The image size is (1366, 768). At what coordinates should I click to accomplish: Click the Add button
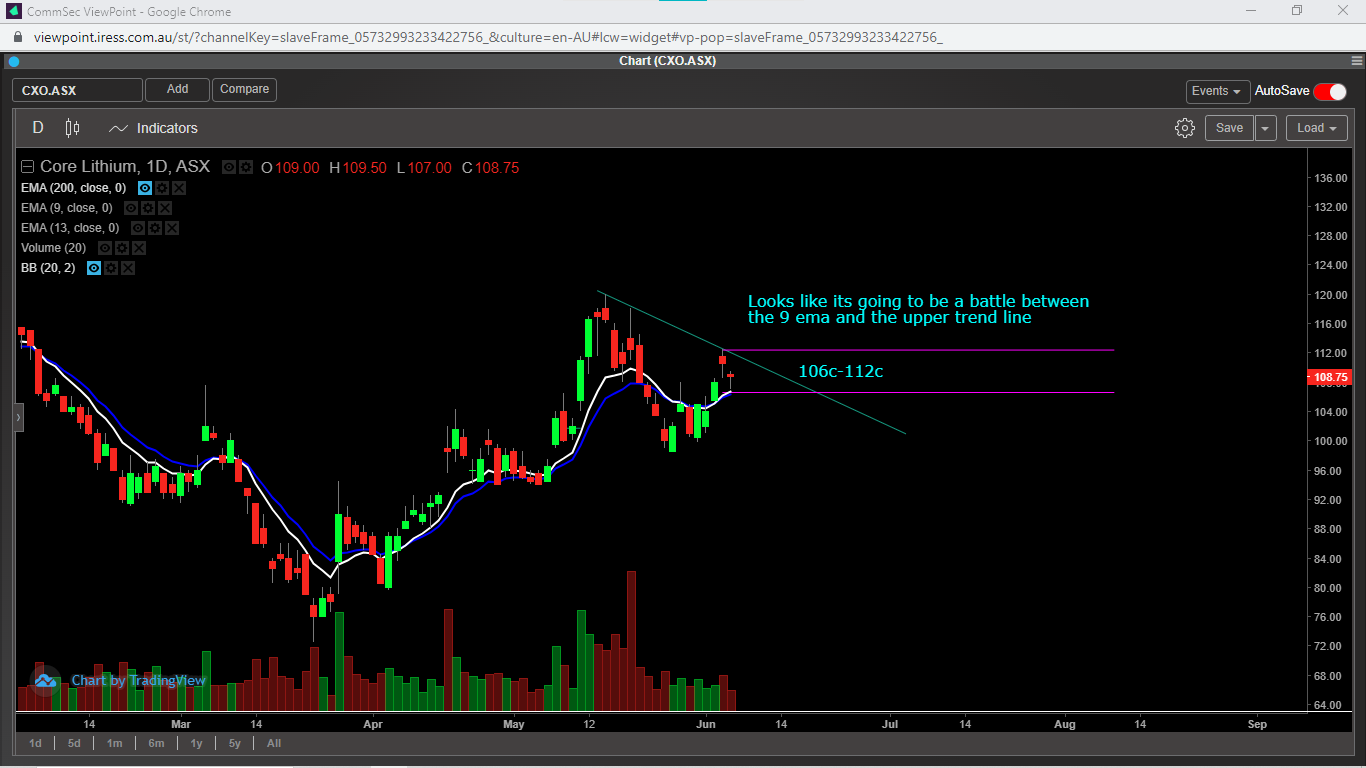tap(177, 89)
